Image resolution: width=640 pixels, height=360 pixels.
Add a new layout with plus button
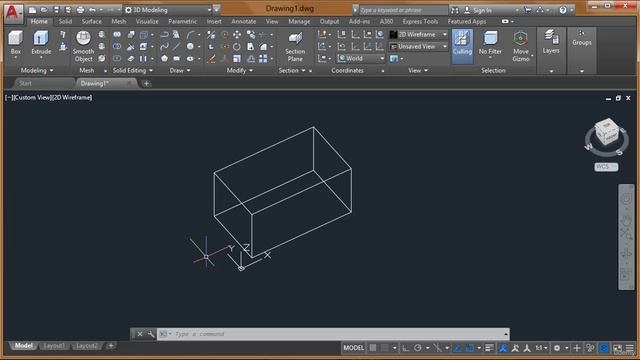[111, 346]
